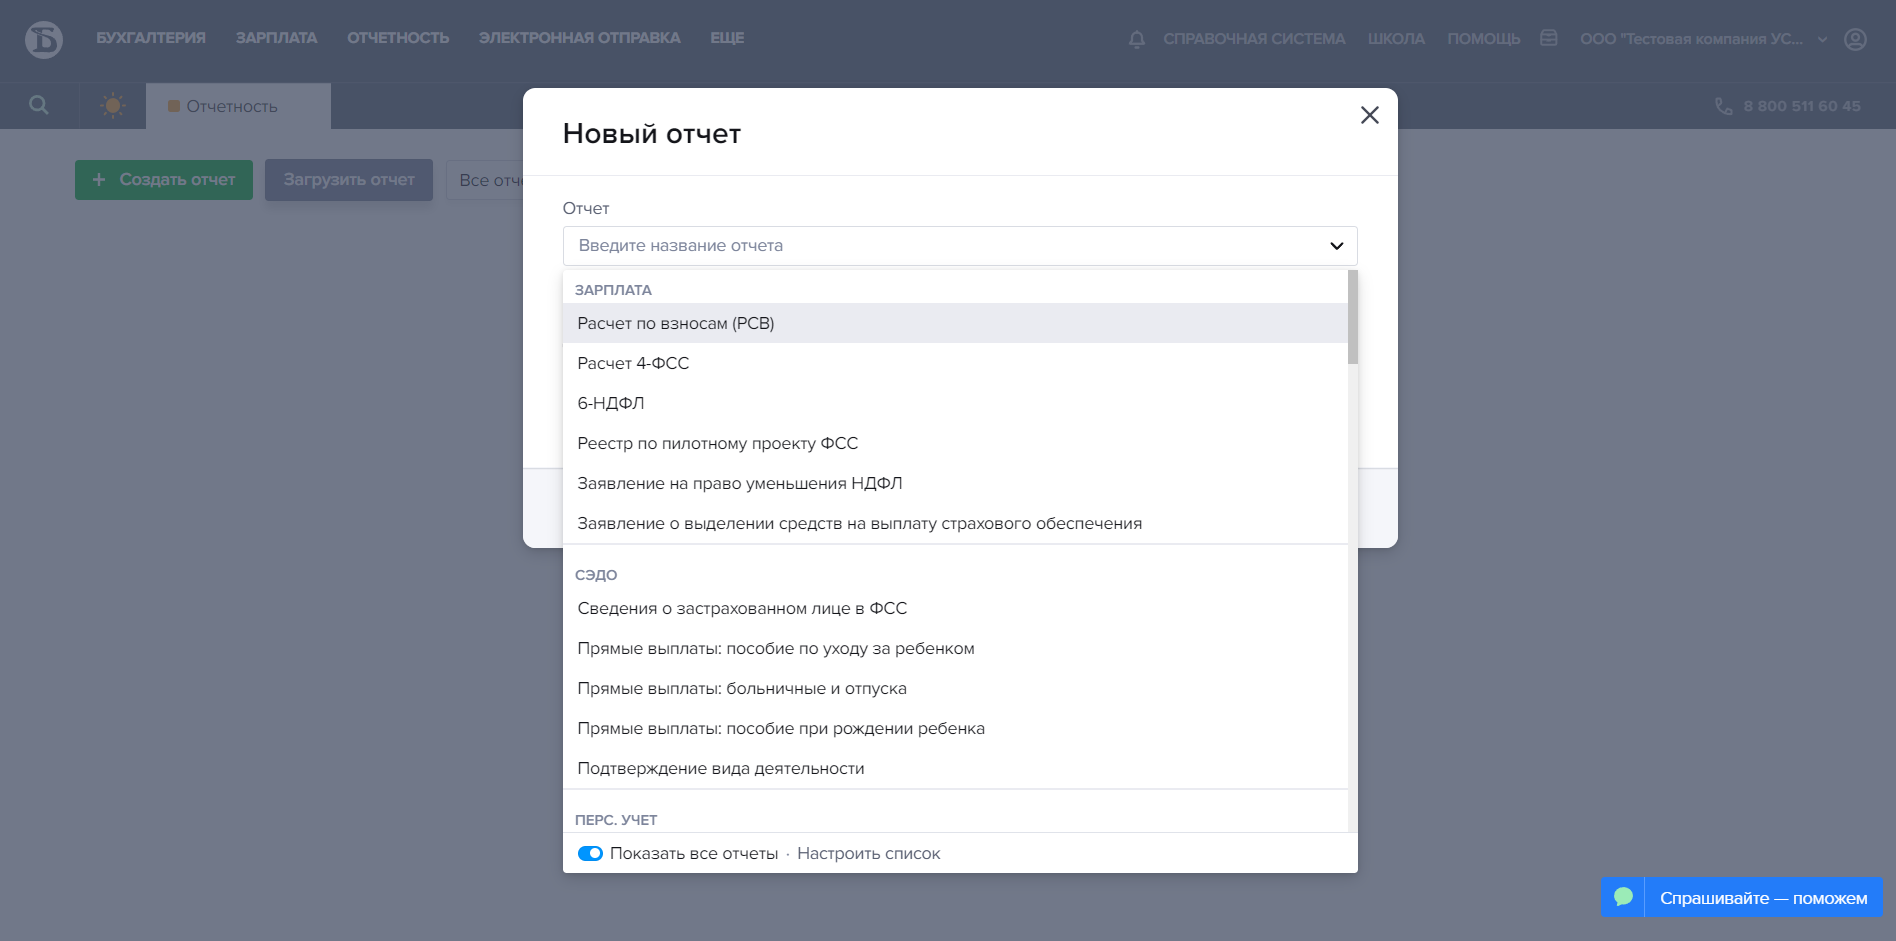Image resolution: width=1896 pixels, height=941 pixels.
Task: Click the sun theme icon
Action: click(113, 105)
